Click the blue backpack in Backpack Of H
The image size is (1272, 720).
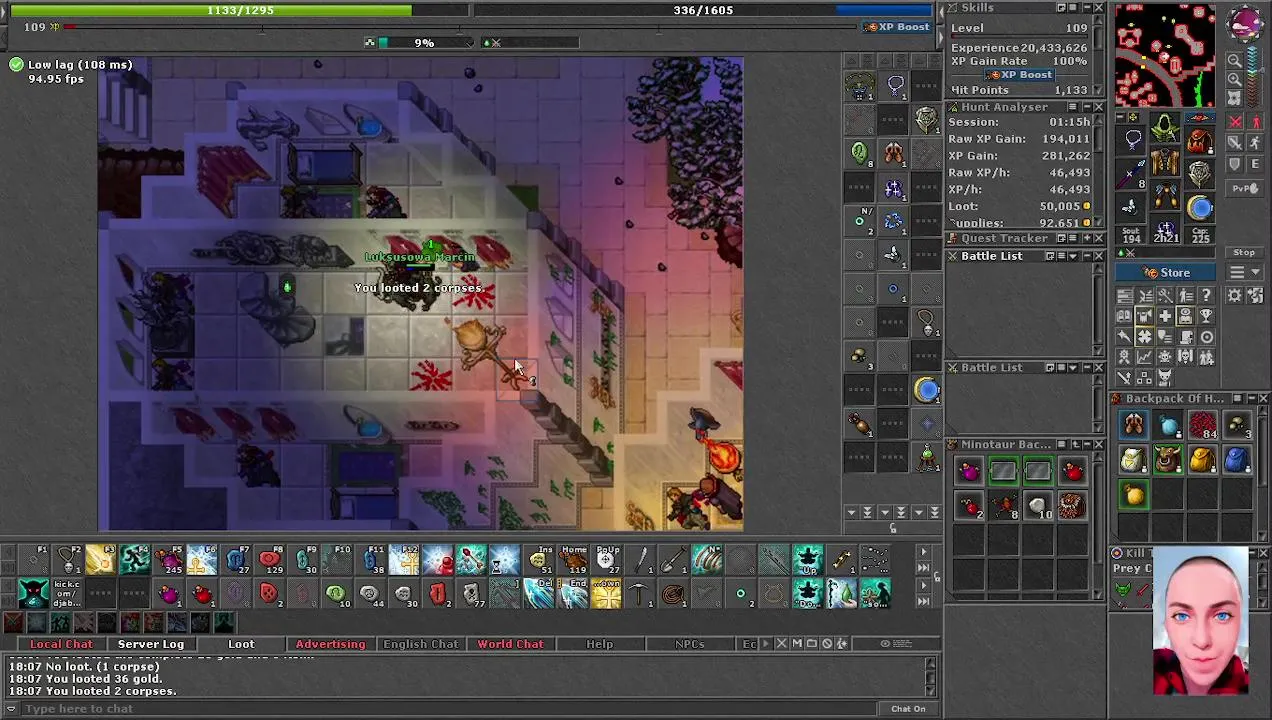[1236, 459]
